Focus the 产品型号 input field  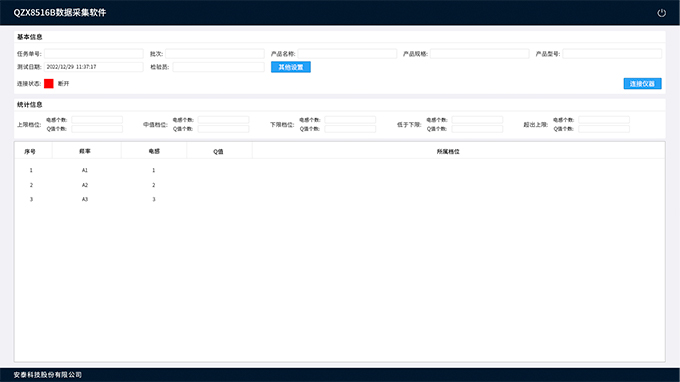tap(612, 54)
